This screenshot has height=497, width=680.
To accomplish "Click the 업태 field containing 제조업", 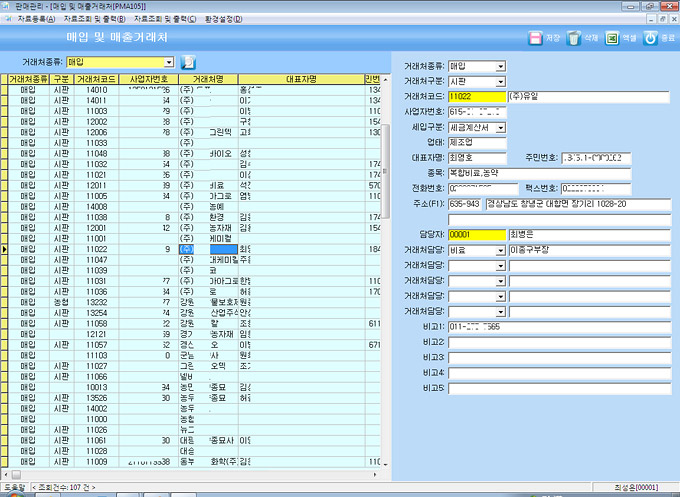I will (x=477, y=143).
